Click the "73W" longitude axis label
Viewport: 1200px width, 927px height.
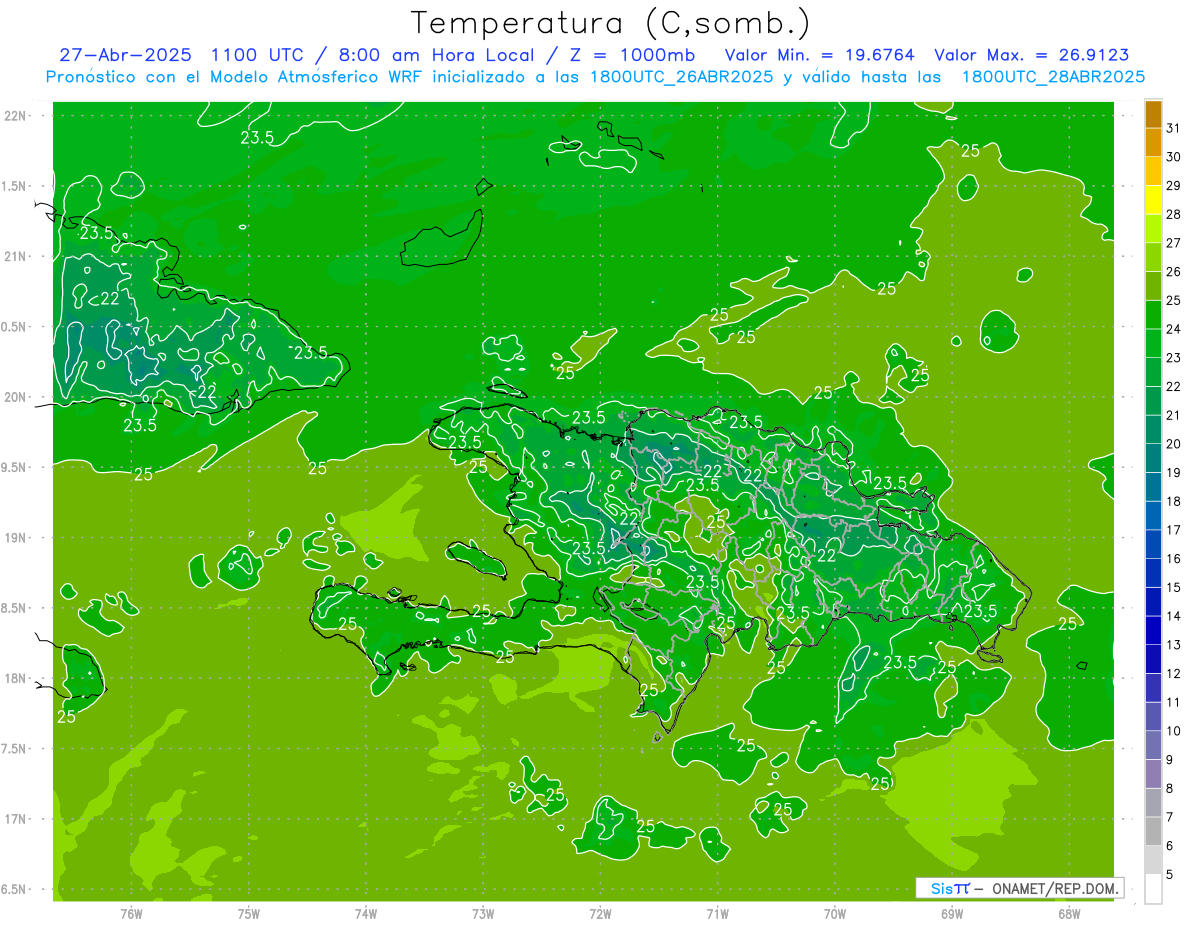pyautogui.click(x=483, y=913)
